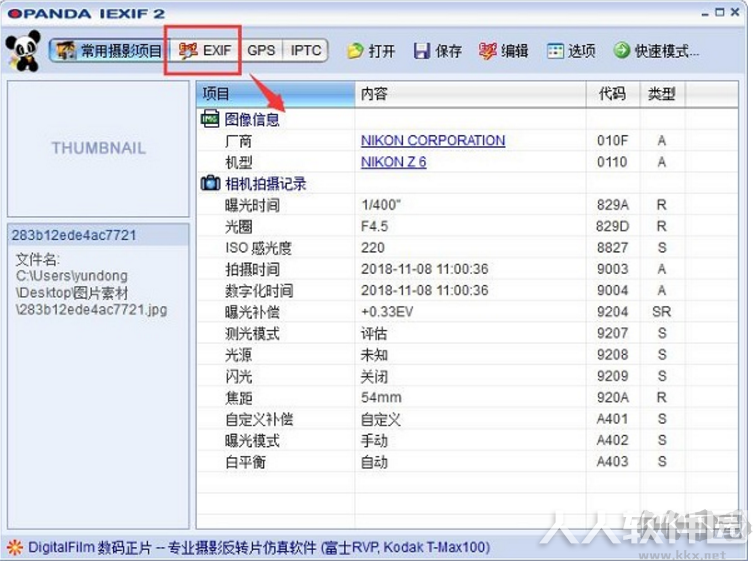The width and height of the screenshot is (753, 562).
Task: Open the EXIF tab
Action: [x=205, y=50]
